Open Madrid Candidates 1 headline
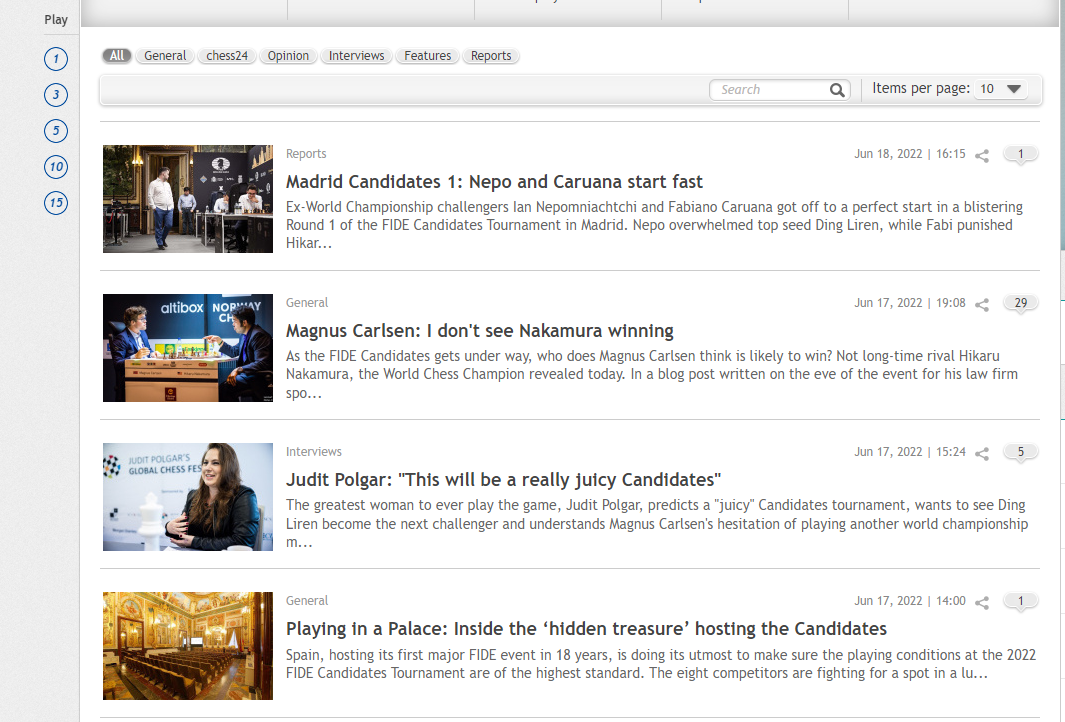 pyautogui.click(x=494, y=182)
